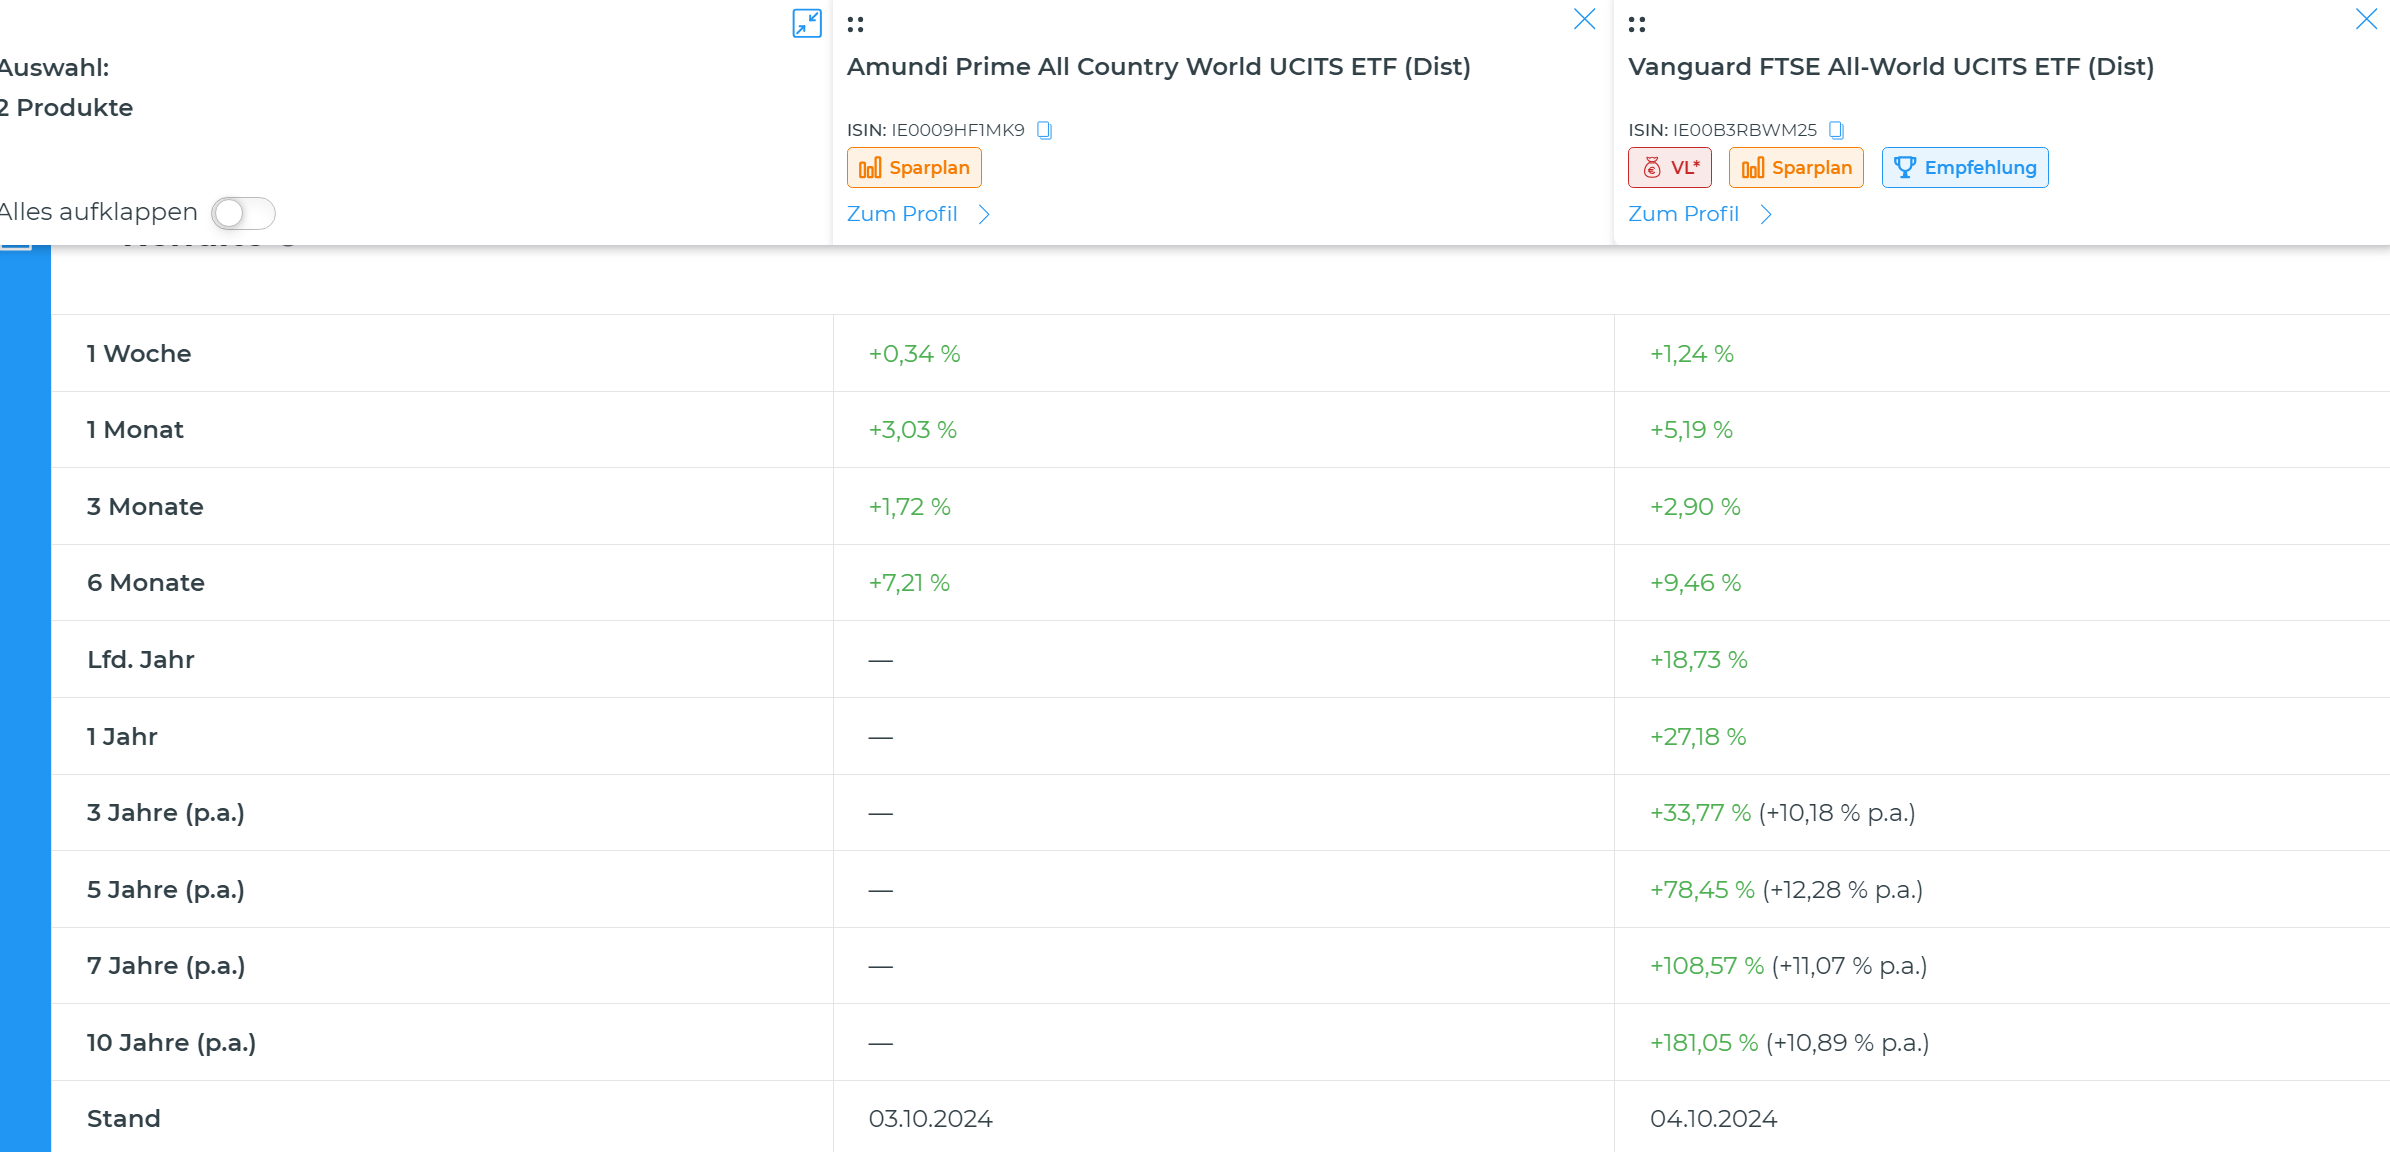Click the collapse comparison view icon

pyautogui.click(x=806, y=23)
